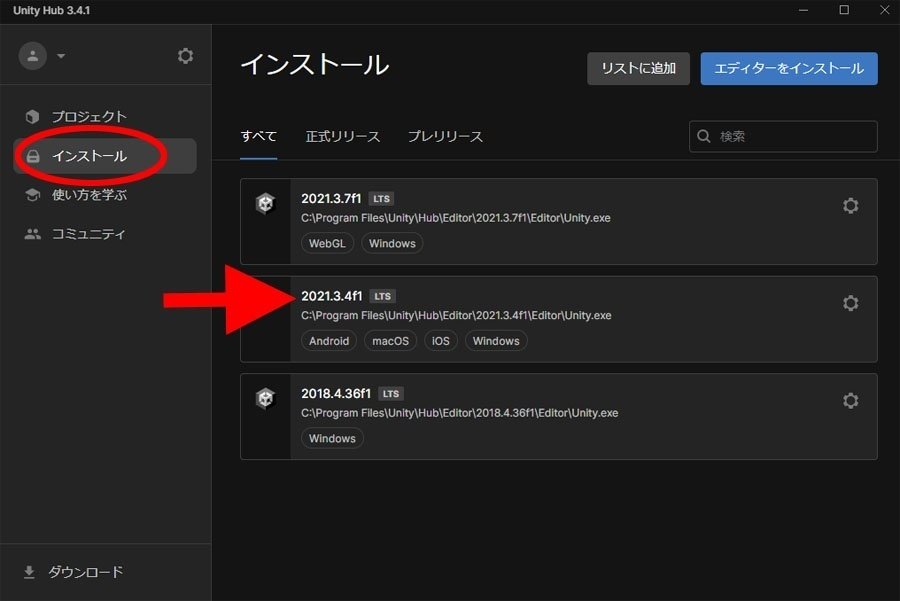Image resolution: width=900 pixels, height=601 pixels.
Task: Focus the 検索 search field
Action: click(783, 136)
